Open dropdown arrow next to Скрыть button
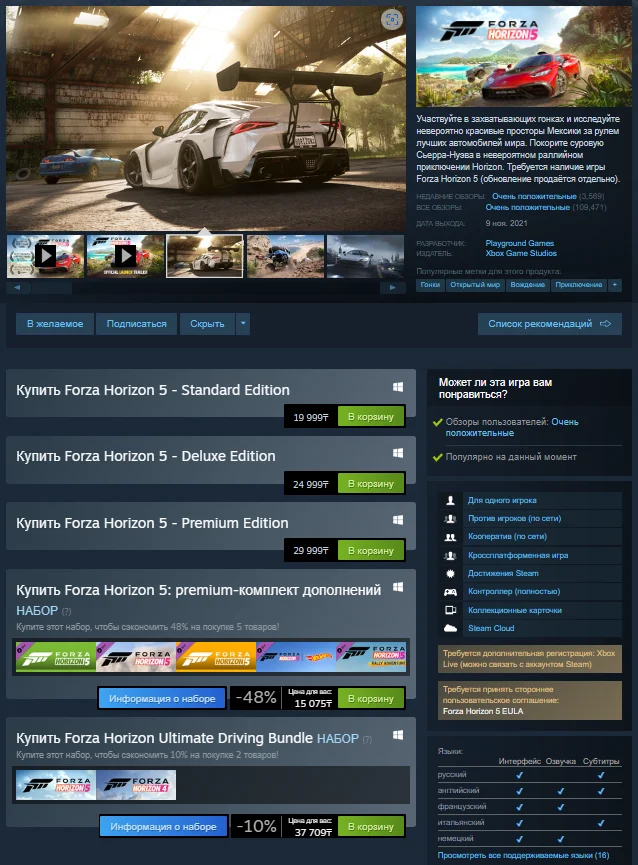Screen dimensions: 638x865 (x=243, y=324)
